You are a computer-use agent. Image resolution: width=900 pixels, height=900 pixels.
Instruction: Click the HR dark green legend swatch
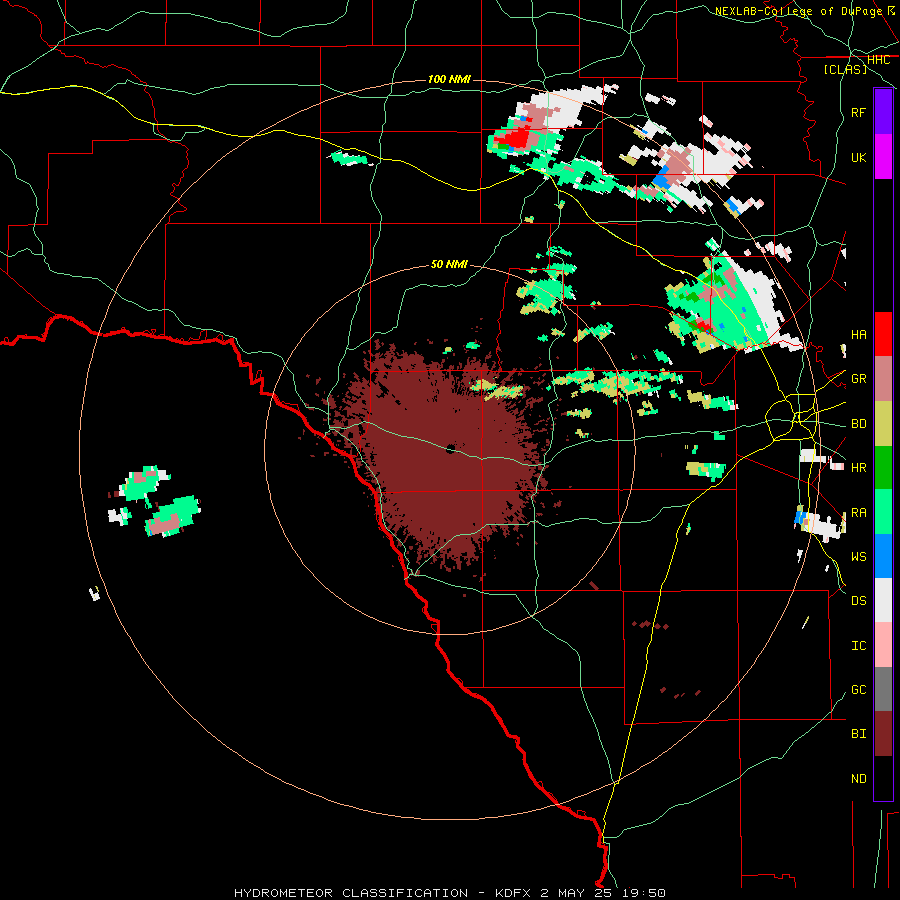[883, 468]
